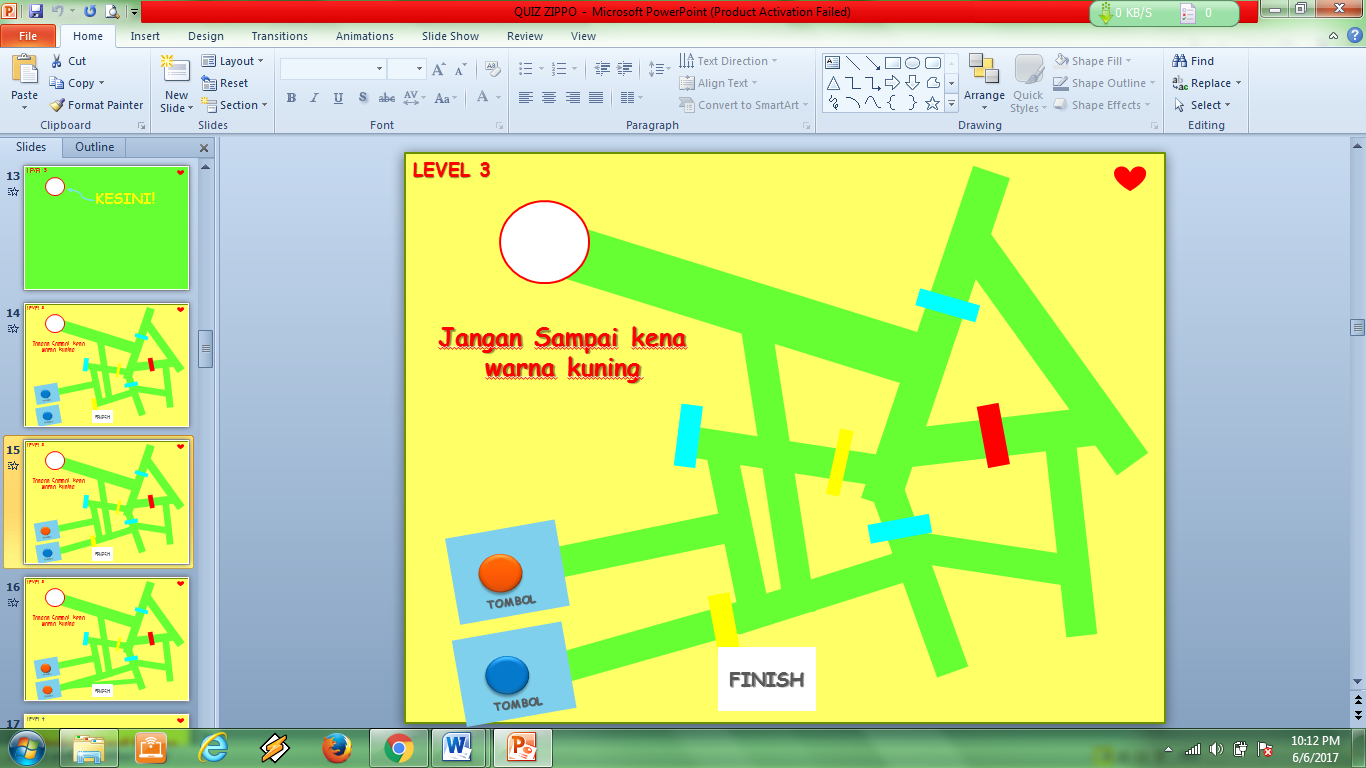Open Firefox from the taskbar

click(337, 748)
